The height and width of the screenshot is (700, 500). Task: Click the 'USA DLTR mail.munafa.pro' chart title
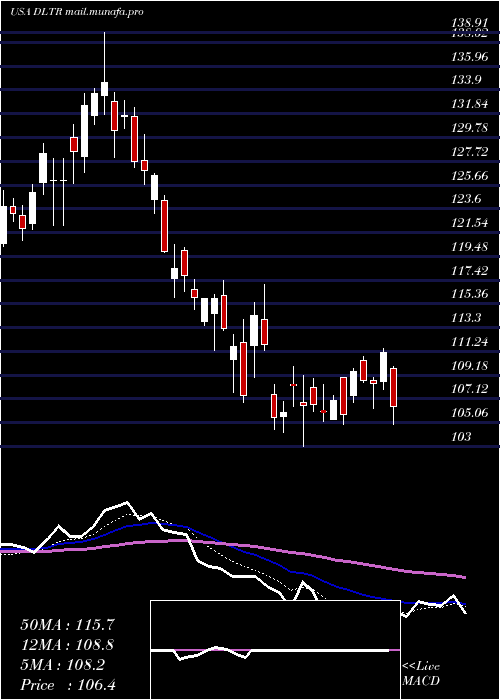(77, 12)
